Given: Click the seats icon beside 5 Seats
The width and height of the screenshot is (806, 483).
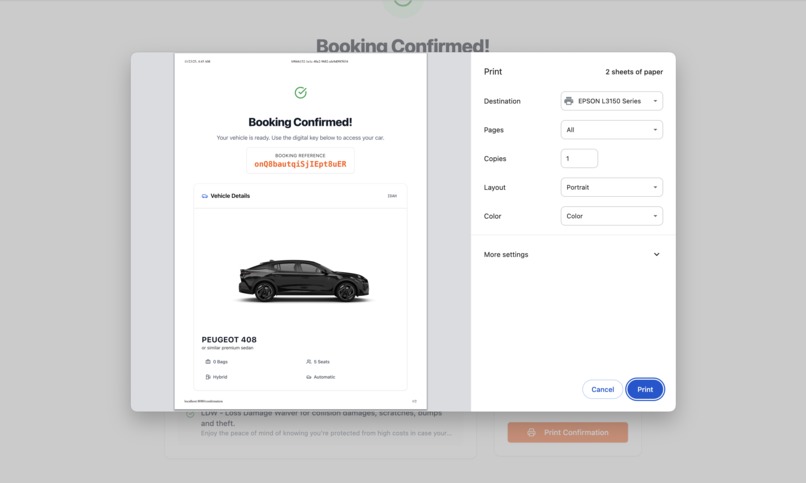Looking at the screenshot, I should (x=308, y=362).
